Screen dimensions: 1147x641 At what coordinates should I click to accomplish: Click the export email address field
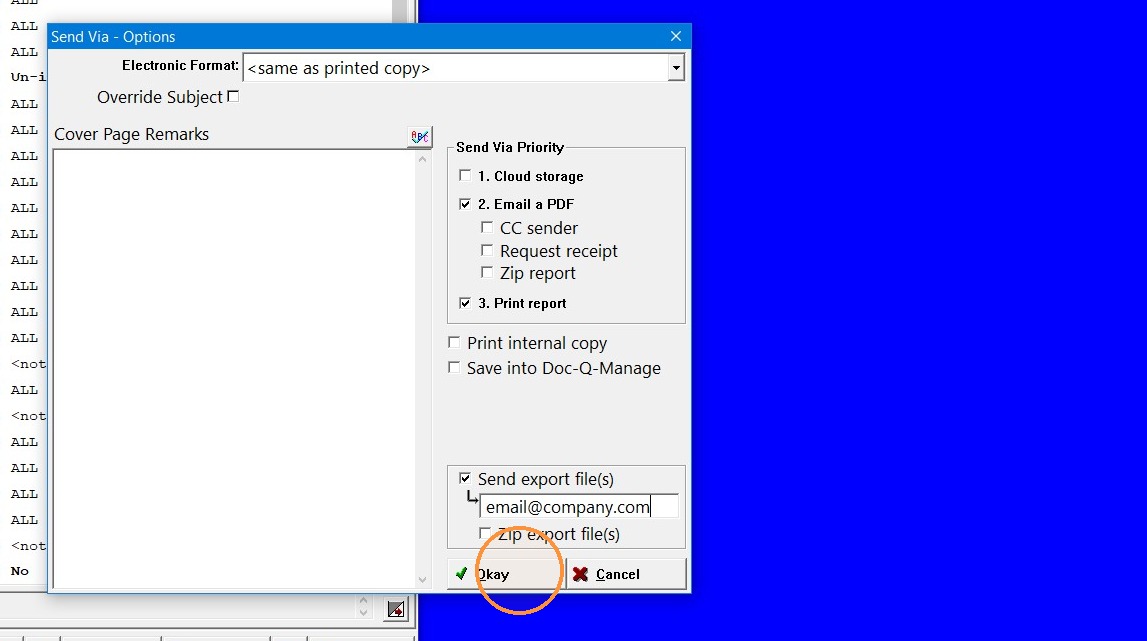(x=579, y=506)
